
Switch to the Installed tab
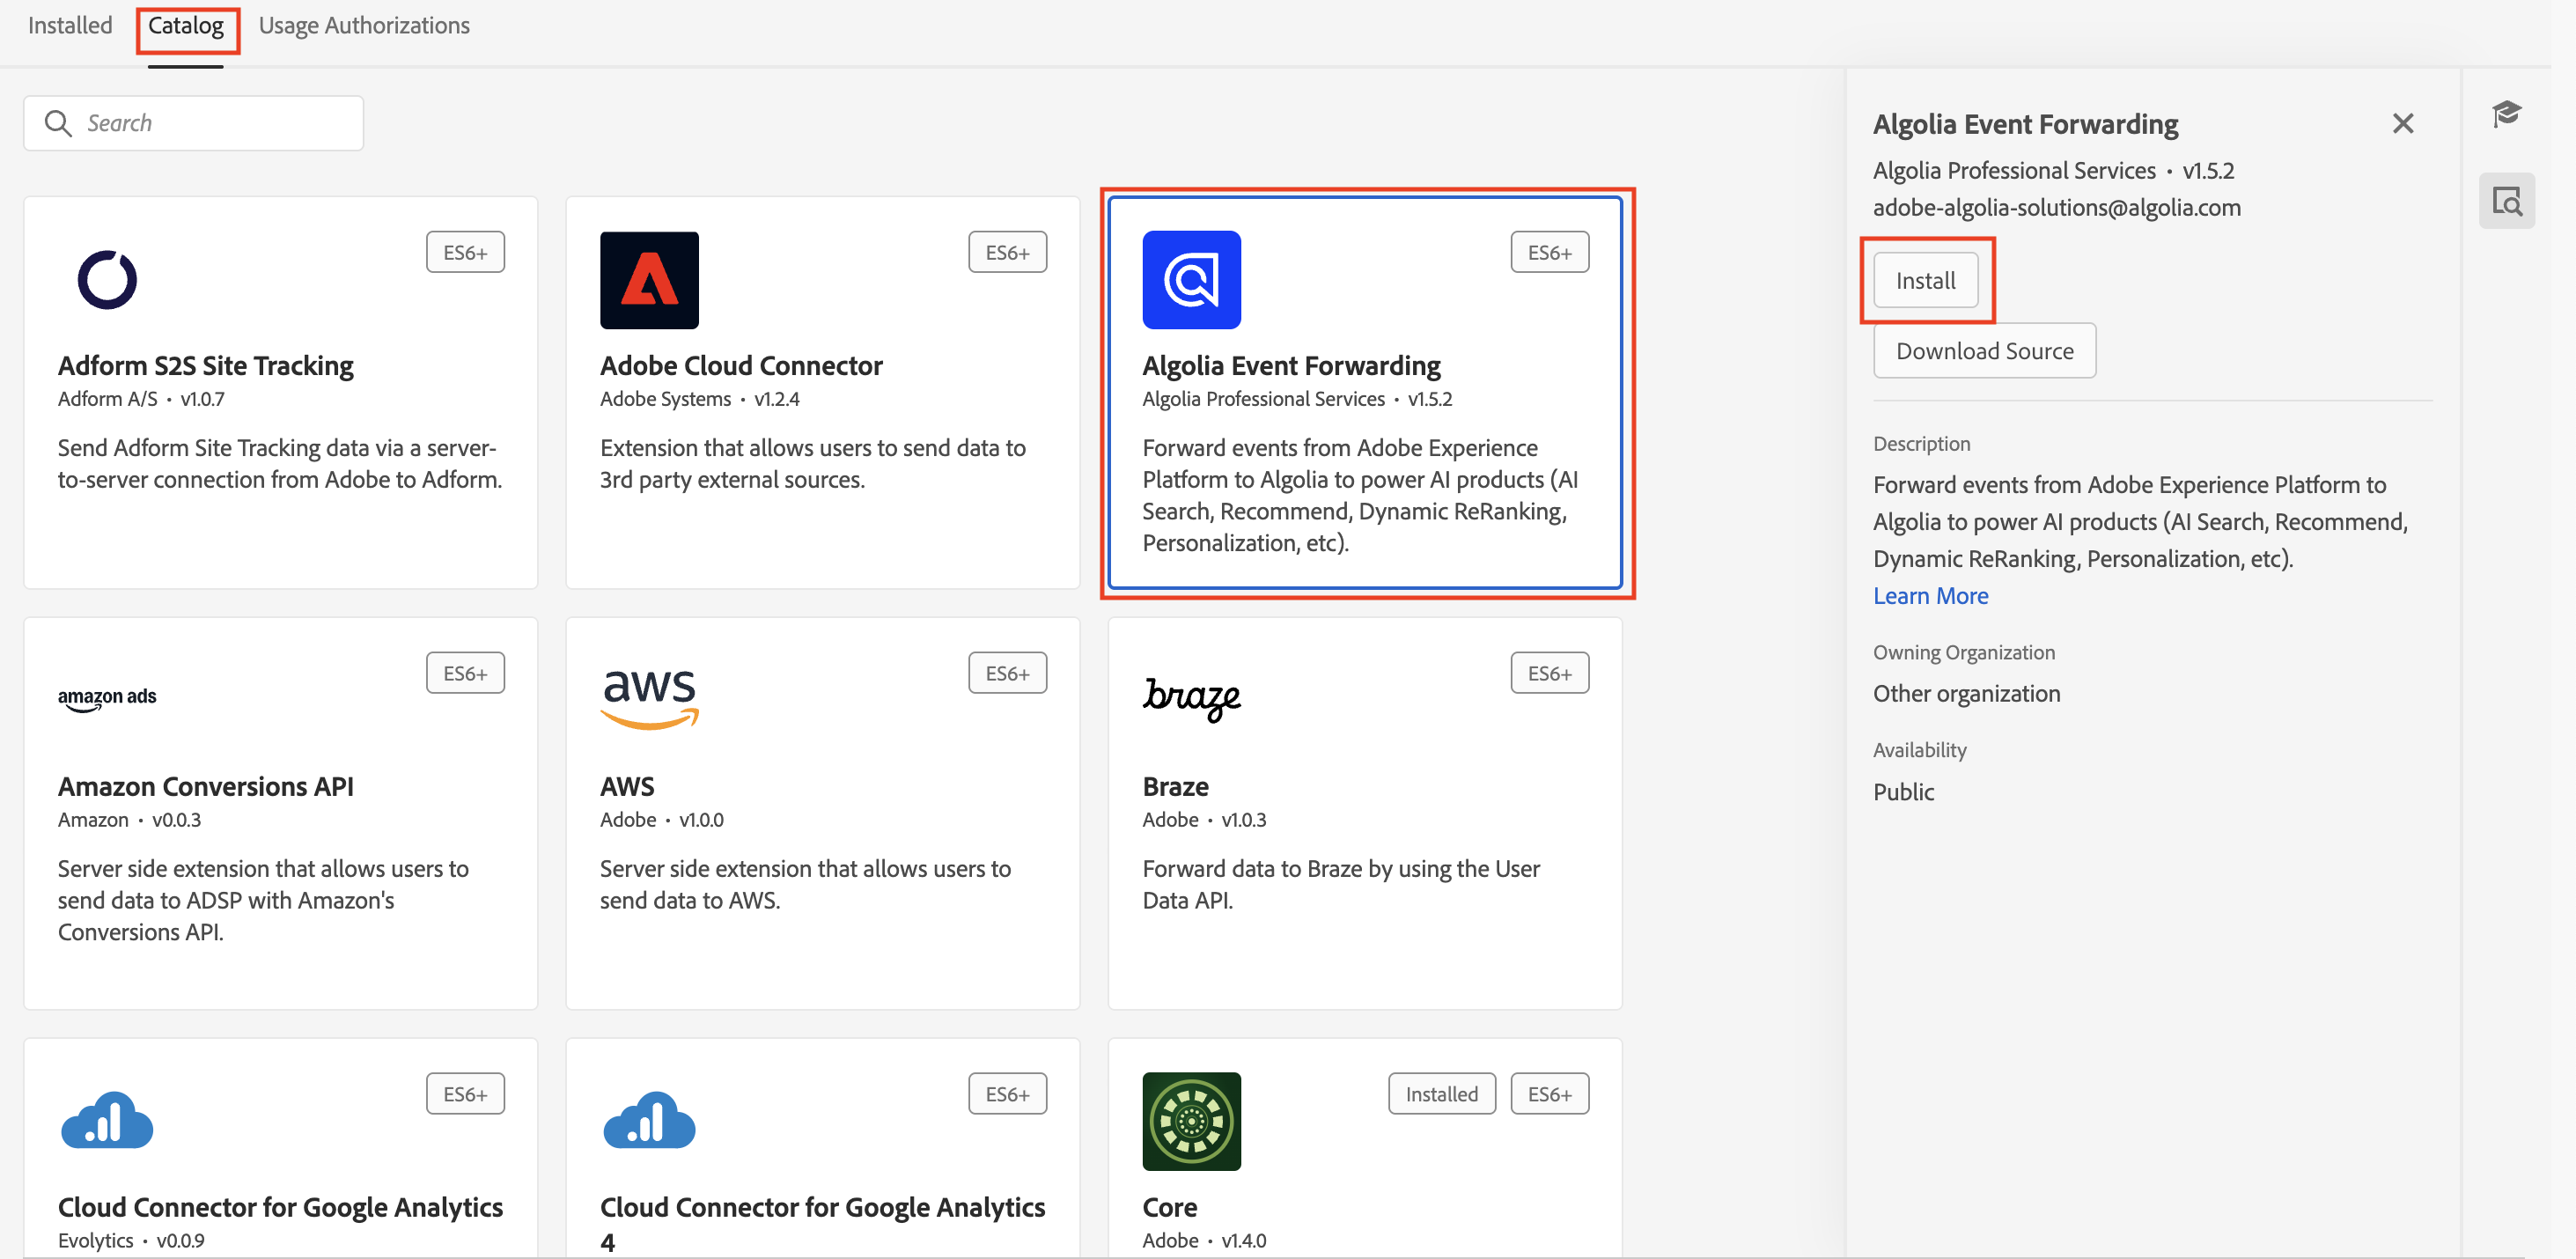[x=70, y=25]
